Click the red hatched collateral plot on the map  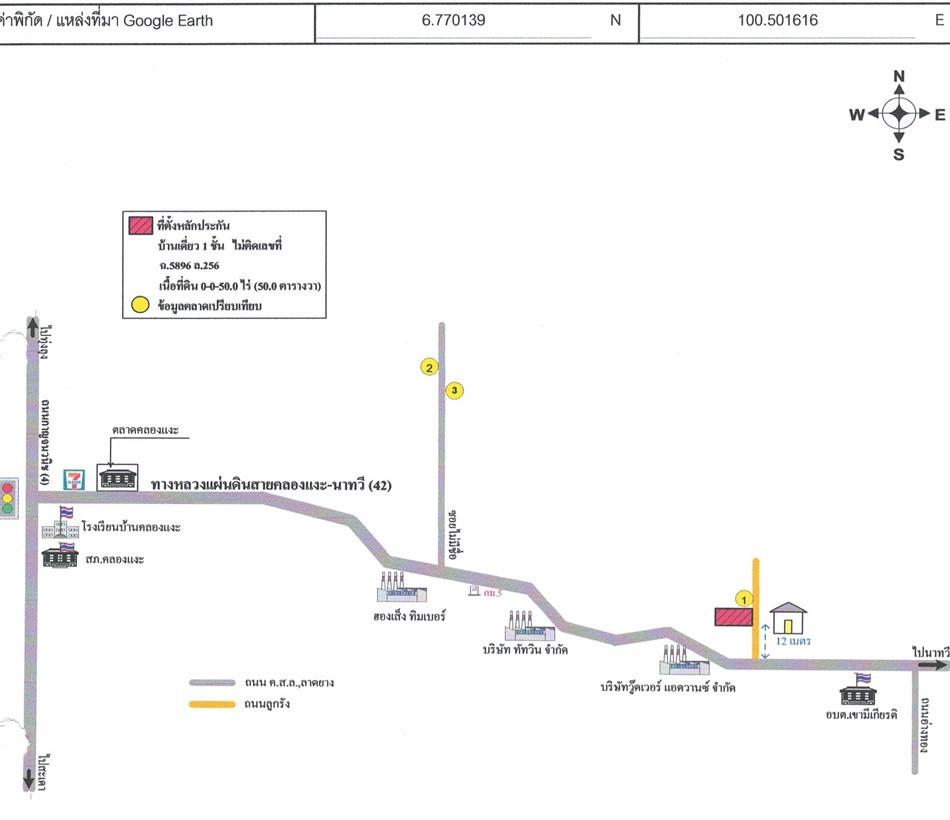coord(733,617)
